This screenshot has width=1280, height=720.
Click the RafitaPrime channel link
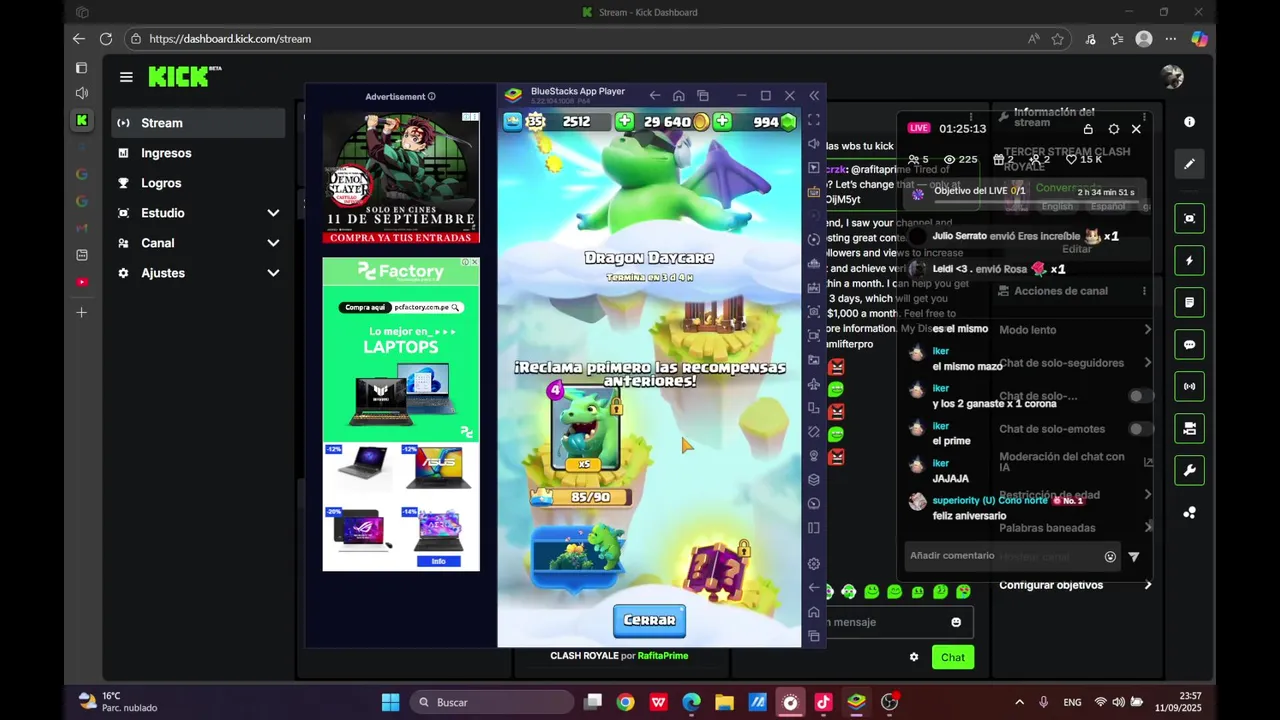pos(662,656)
